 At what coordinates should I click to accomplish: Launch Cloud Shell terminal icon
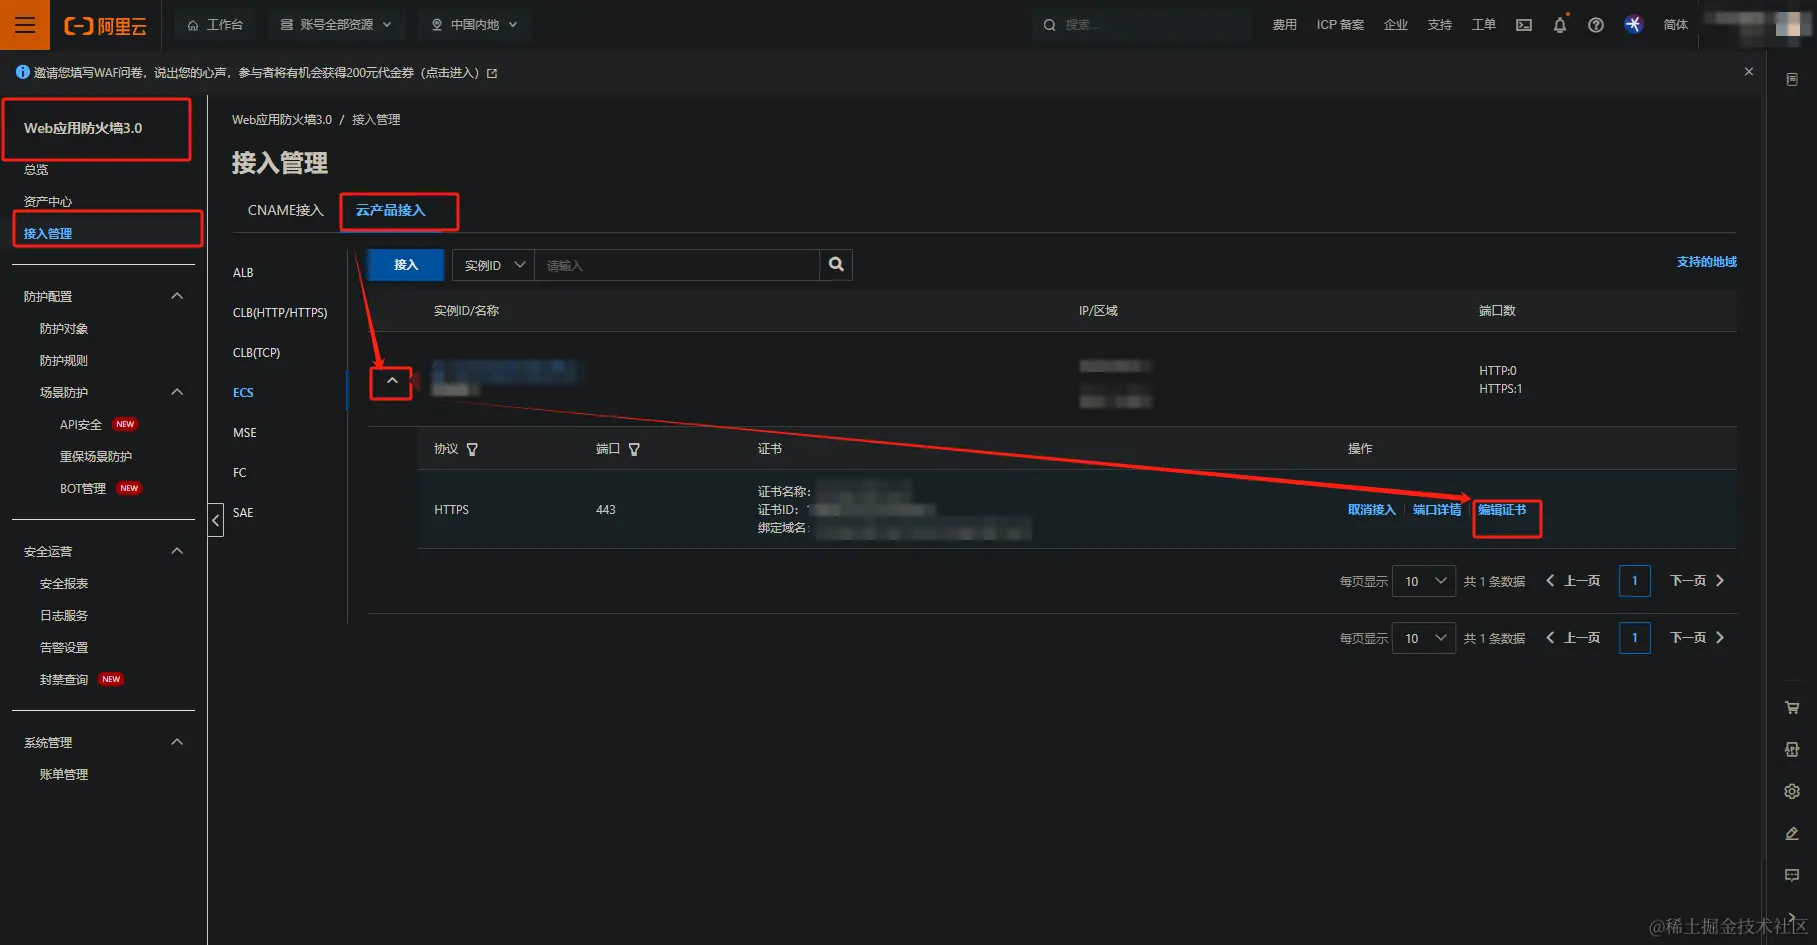1524,25
